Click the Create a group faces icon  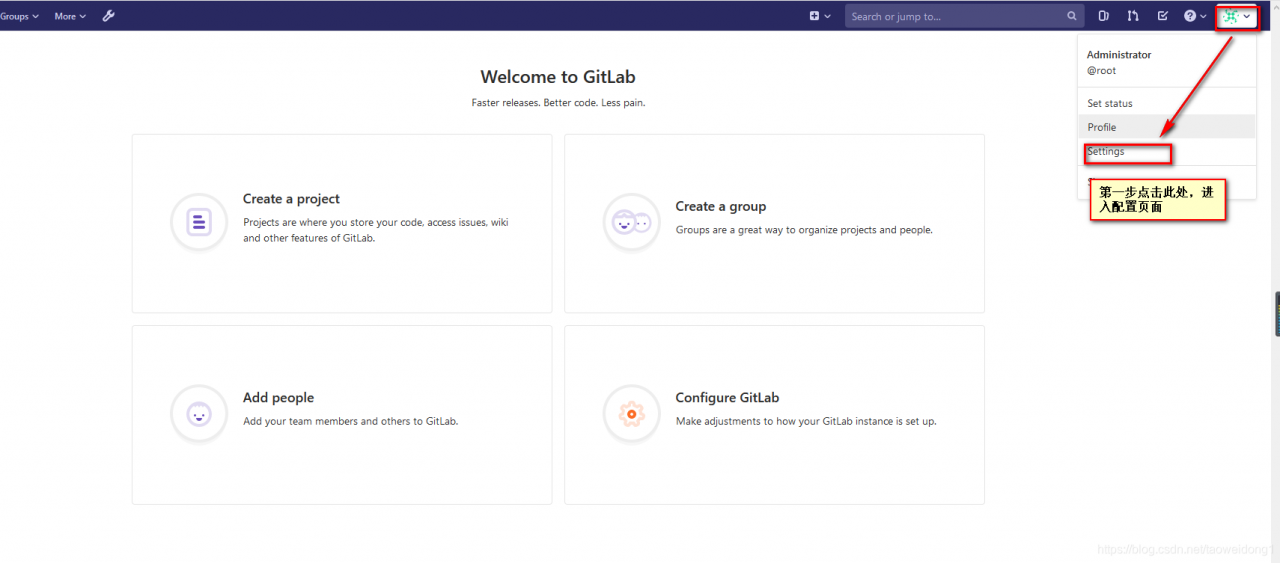click(630, 222)
